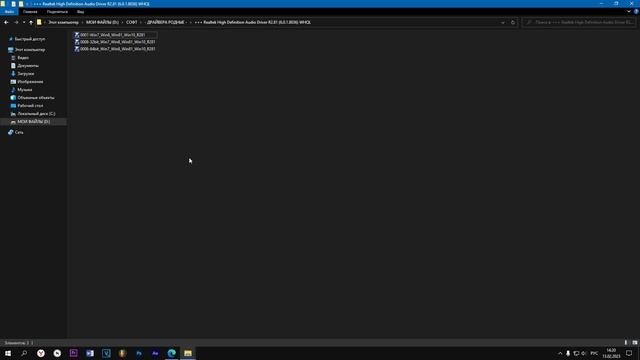This screenshot has height=360, width=640.
Task: Click the Forward navigation arrow
Action: [16, 22]
